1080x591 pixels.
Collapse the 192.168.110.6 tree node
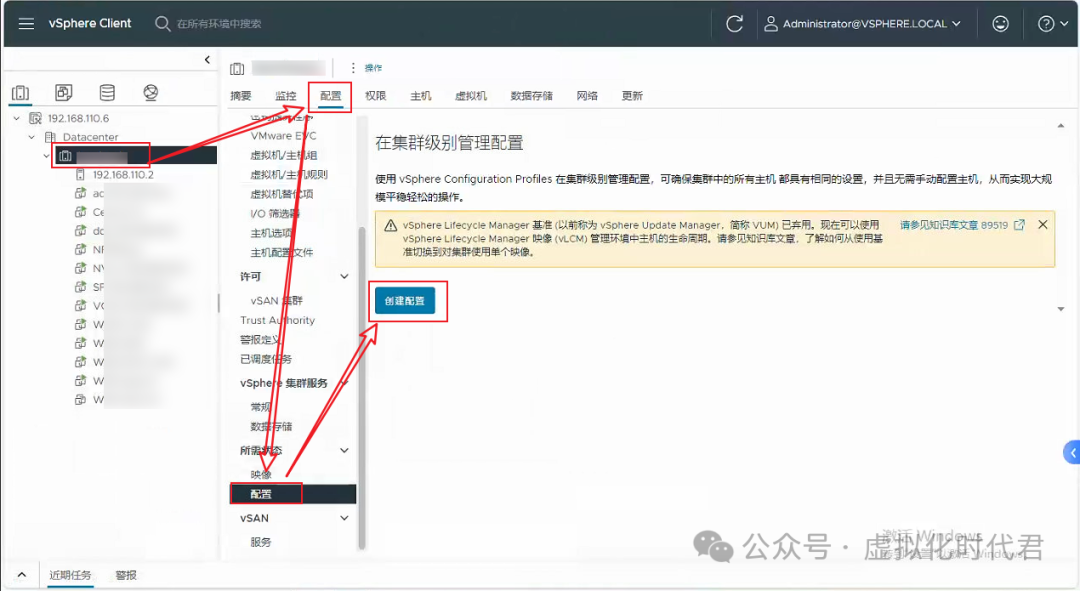tap(16, 117)
